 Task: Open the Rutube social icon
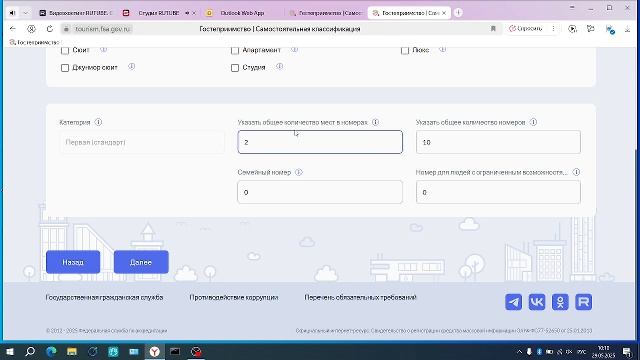coord(584,302)
